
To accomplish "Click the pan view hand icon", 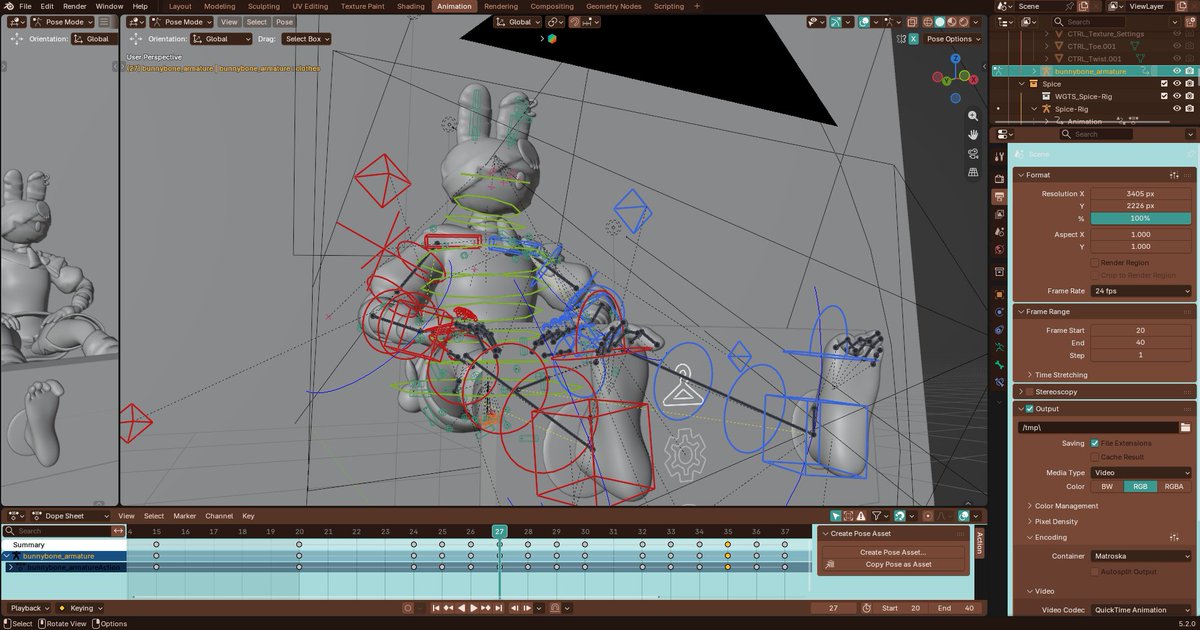I will pos(972,135).
